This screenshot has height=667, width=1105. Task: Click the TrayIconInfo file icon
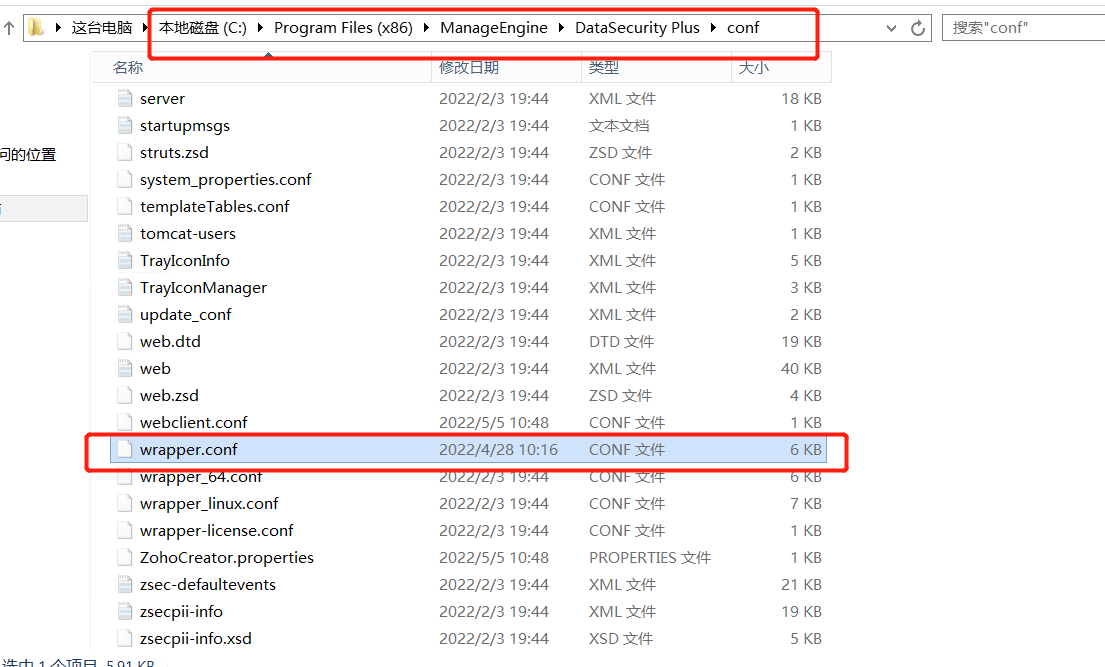(125, 261)
